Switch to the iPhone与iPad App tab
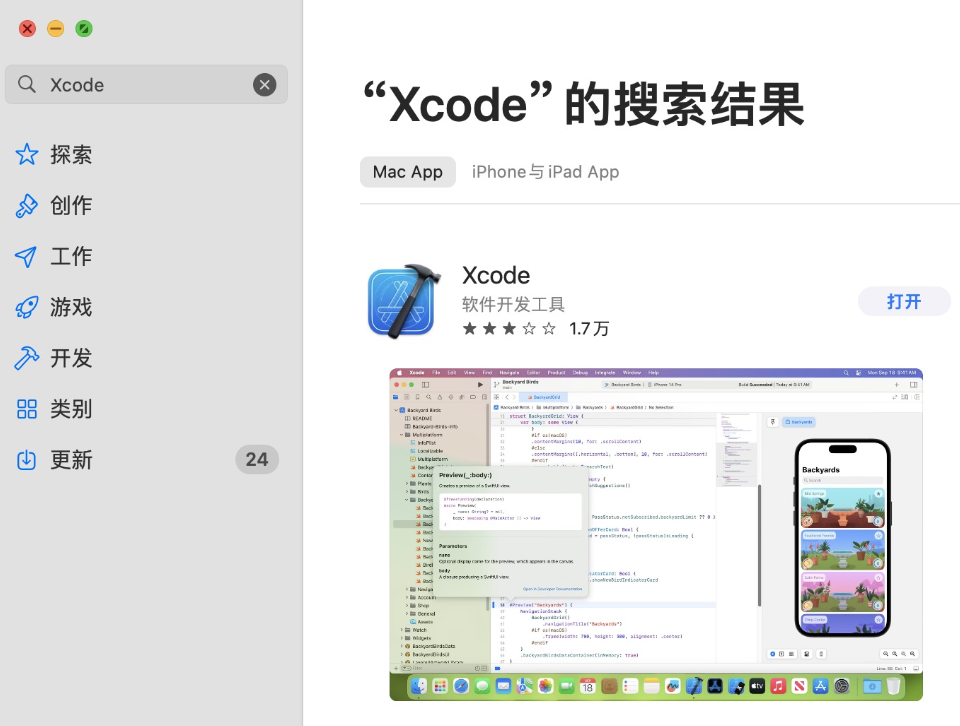960x726 pixels. click(546, 172)
